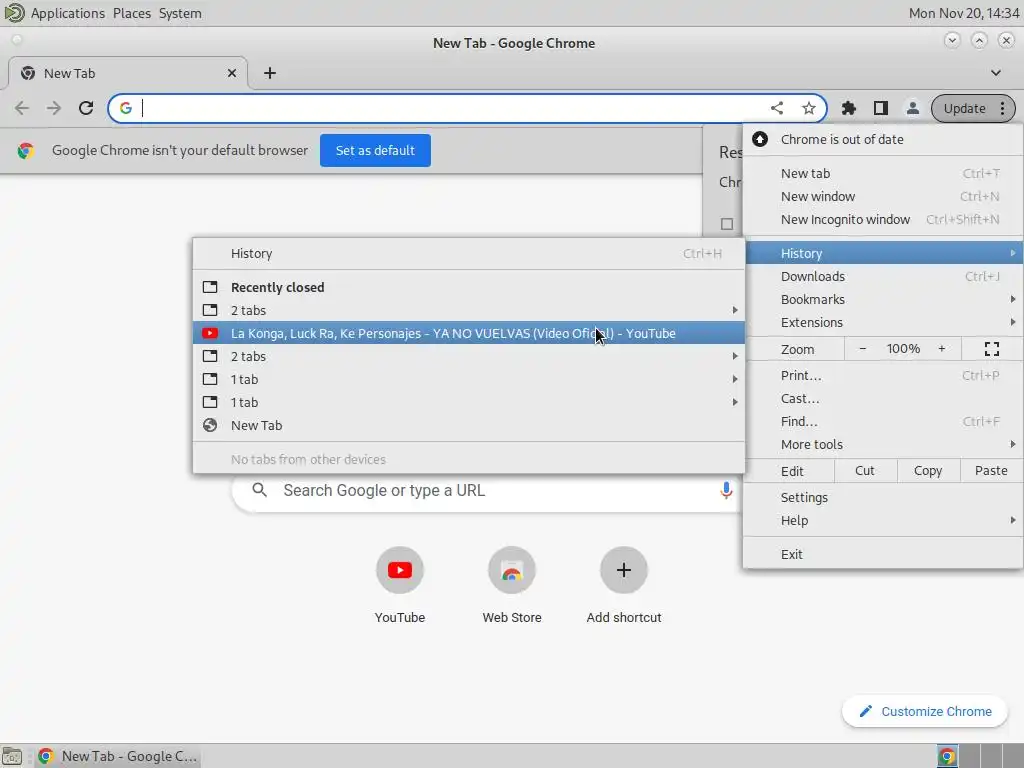Click the back navigation arrow
Viewport: 1024px width, 768px height.
pos(22,108)
